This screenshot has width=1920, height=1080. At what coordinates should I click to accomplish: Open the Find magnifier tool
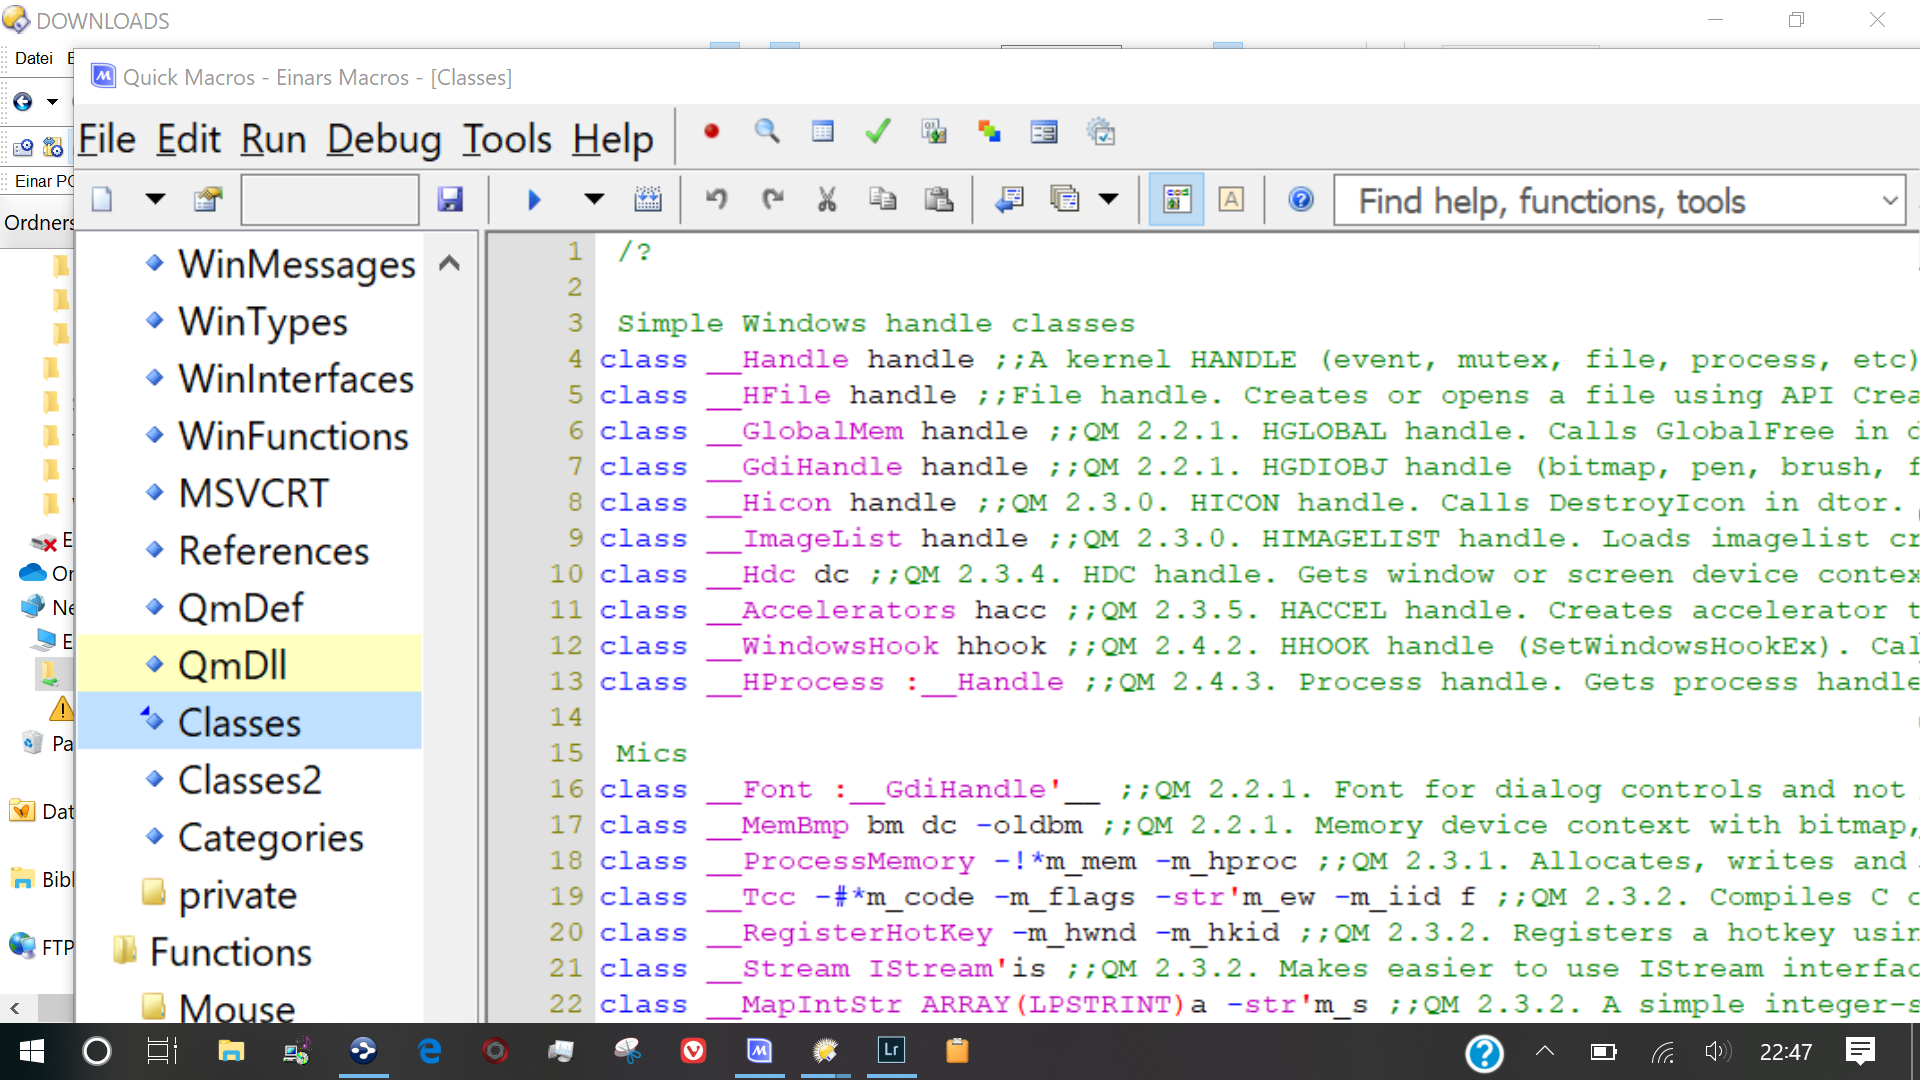[767, 131]
